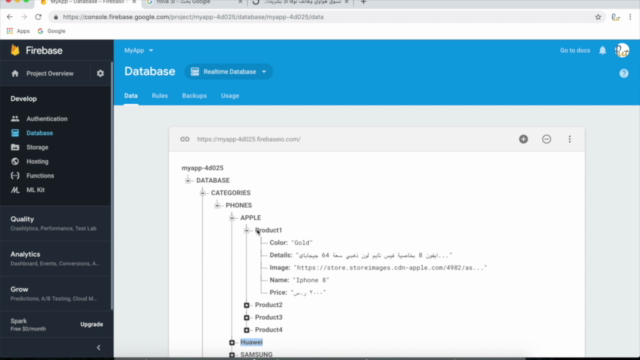
Task: Click the notifications bell icon
Action: click(x=602, y=50)
